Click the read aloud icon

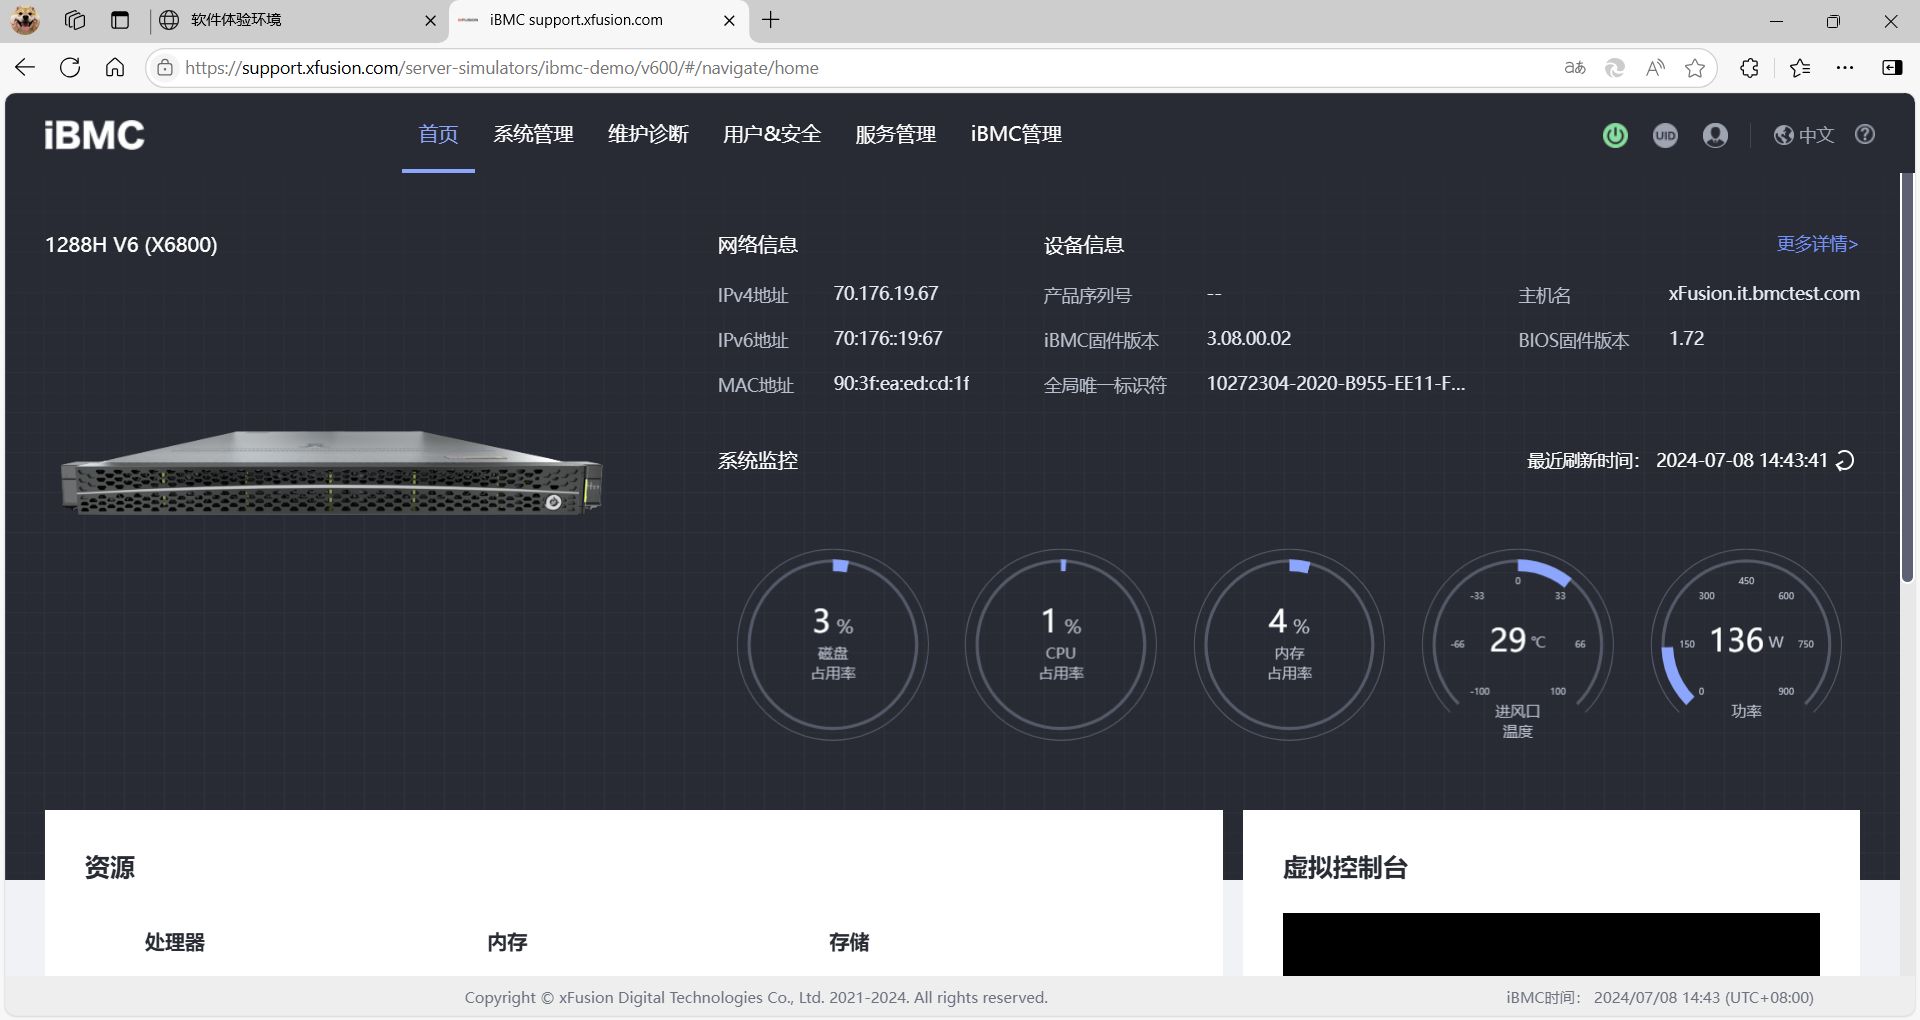tap(1655, 67)
